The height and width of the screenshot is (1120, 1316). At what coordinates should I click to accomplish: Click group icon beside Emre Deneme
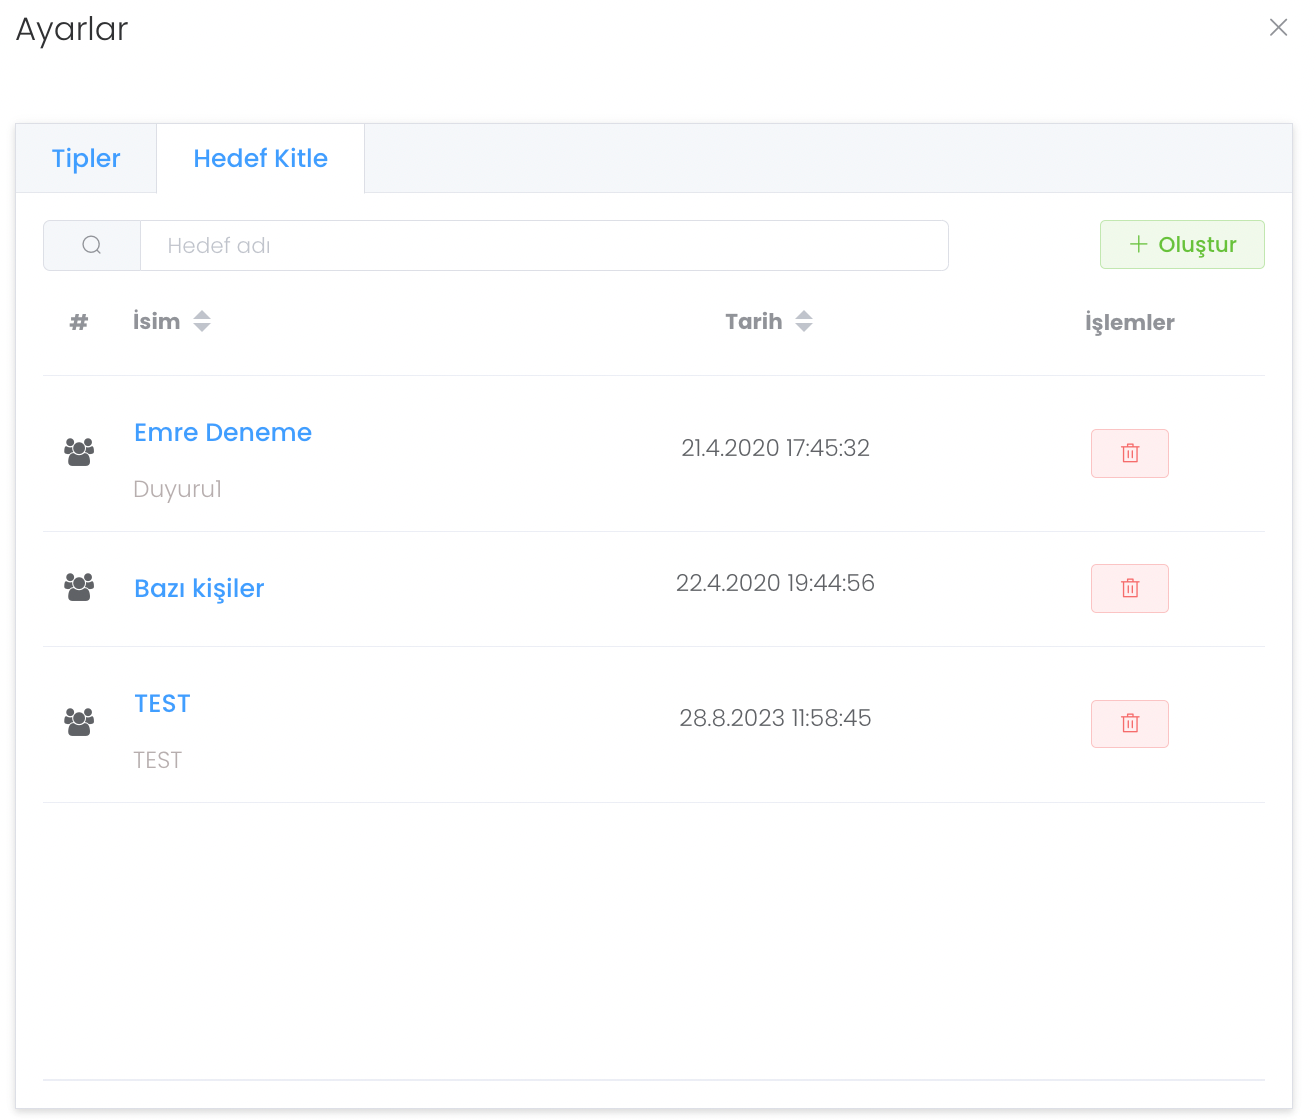(79, 452)
